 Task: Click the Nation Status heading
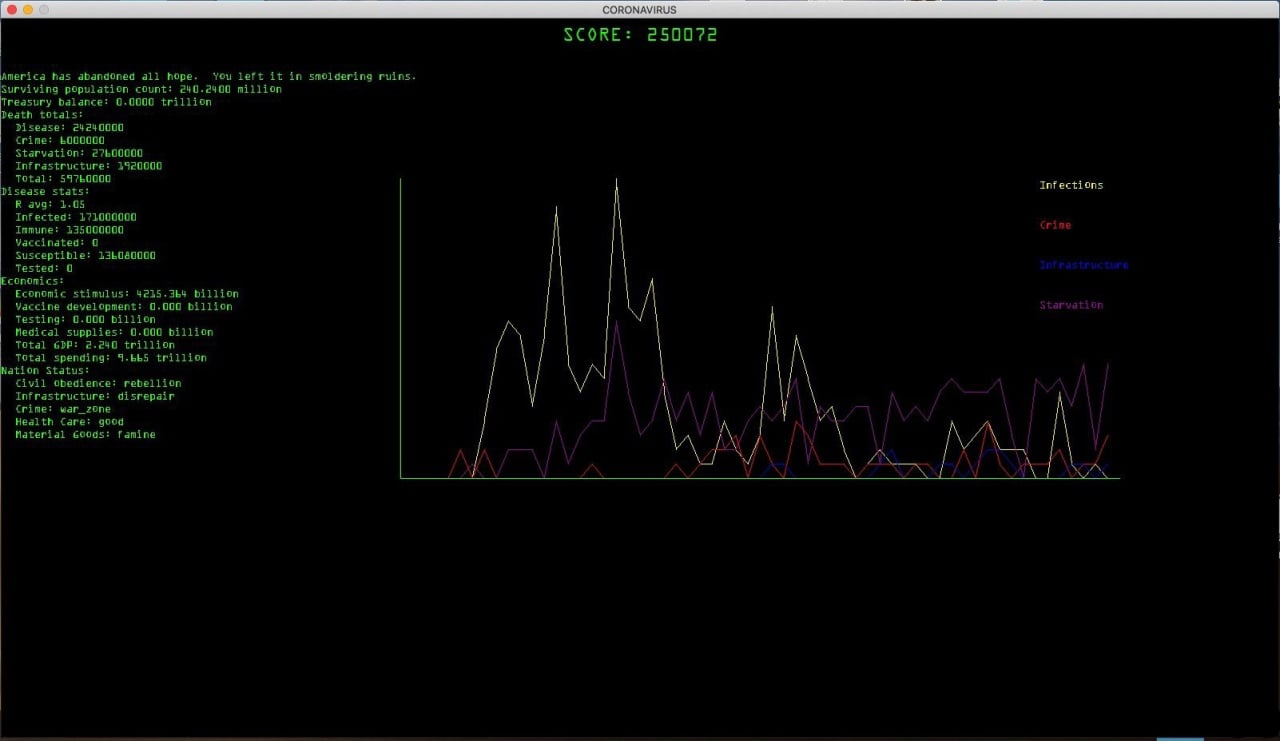pyautogui.click(x=45, y=370)
